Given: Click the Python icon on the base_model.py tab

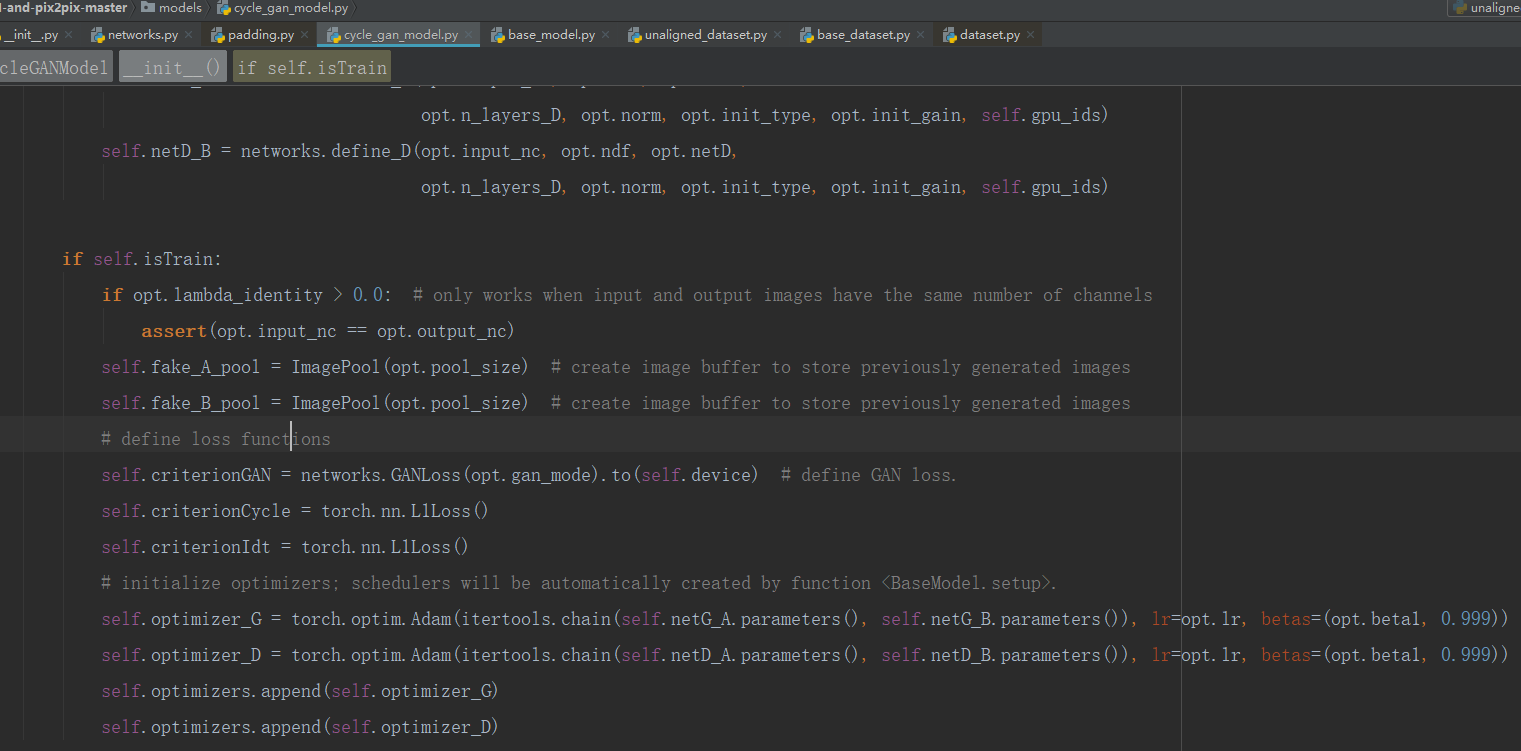Looking at the screenshot, I should pos(497,33).
